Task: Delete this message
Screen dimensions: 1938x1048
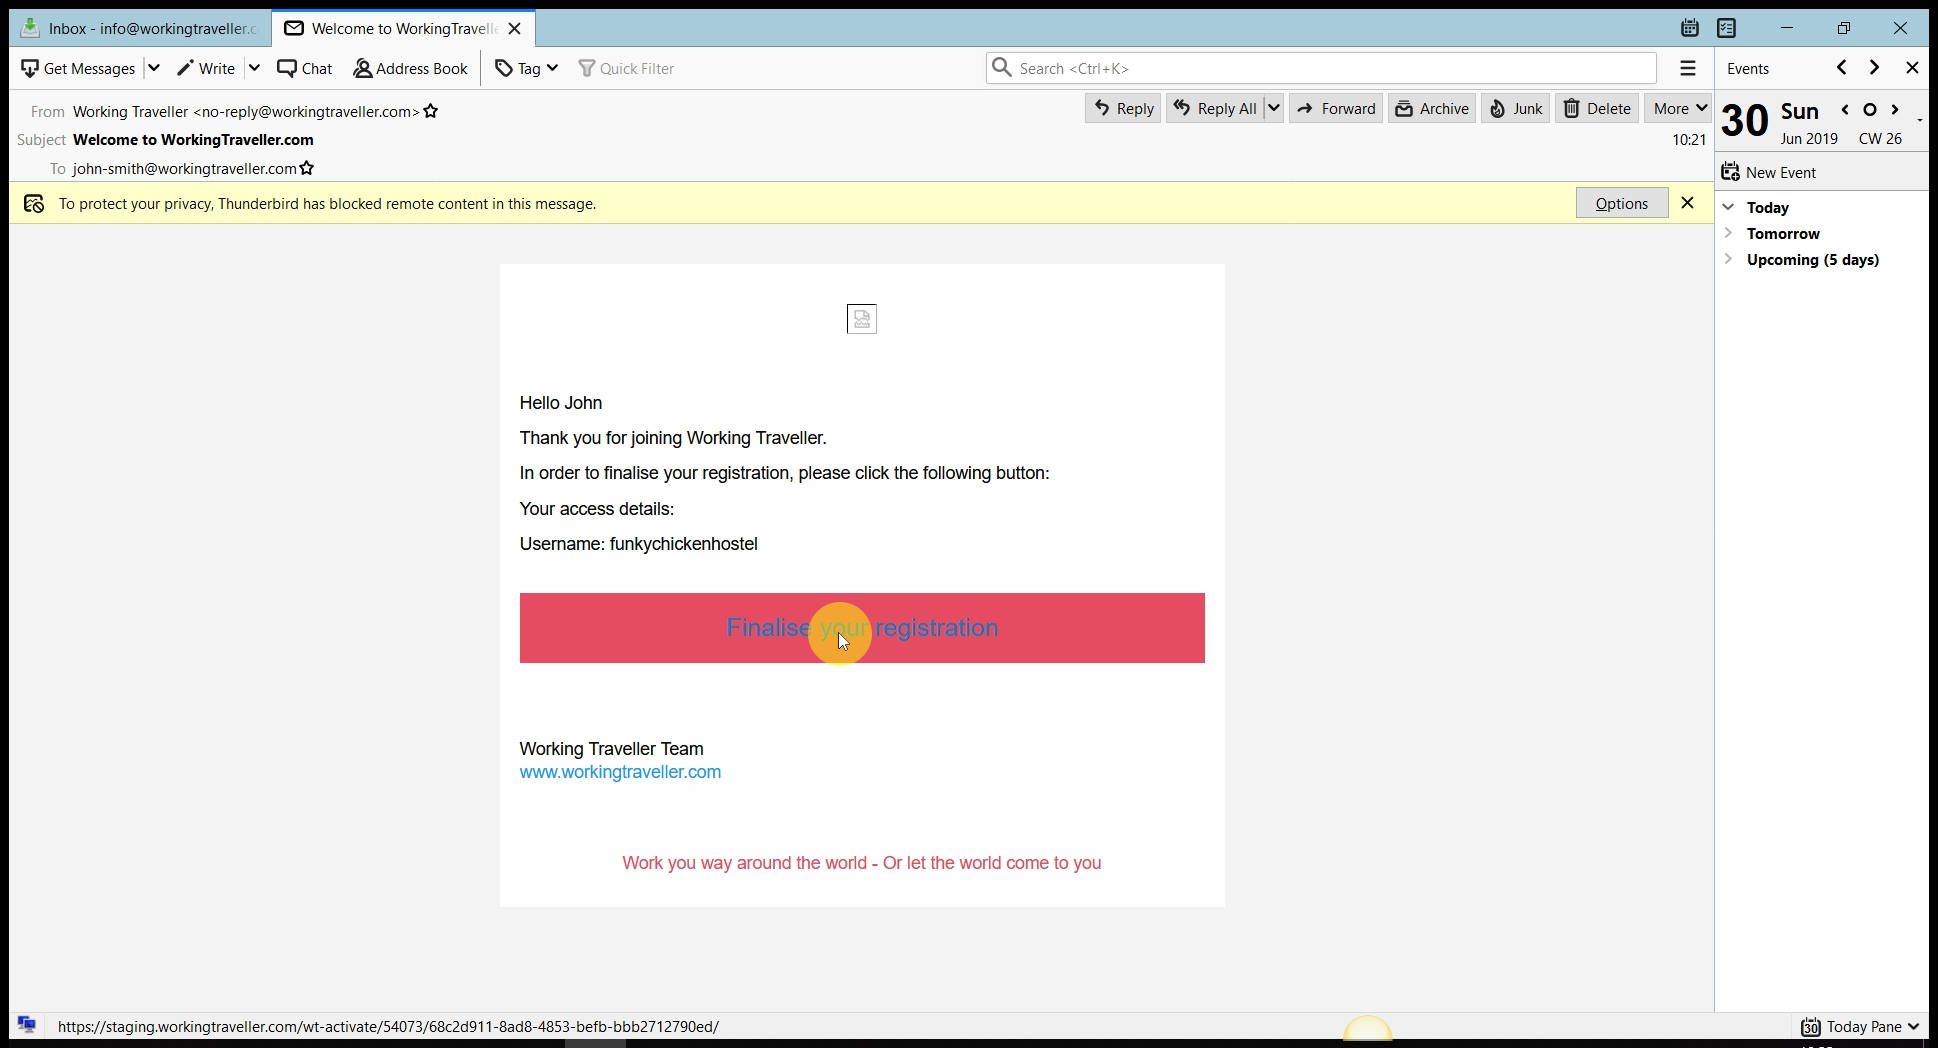Action: pyautogui.click(x=1597, y=108)
